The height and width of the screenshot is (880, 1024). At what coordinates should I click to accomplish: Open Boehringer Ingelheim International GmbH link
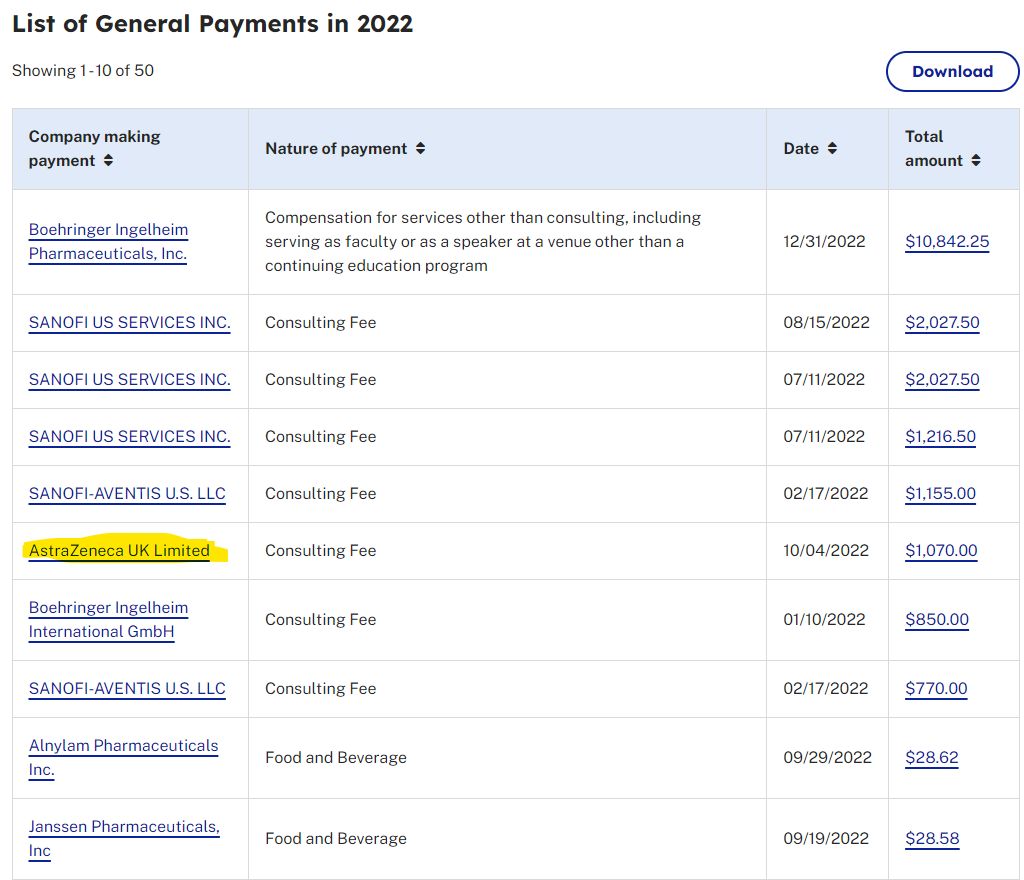coord(108,620)
